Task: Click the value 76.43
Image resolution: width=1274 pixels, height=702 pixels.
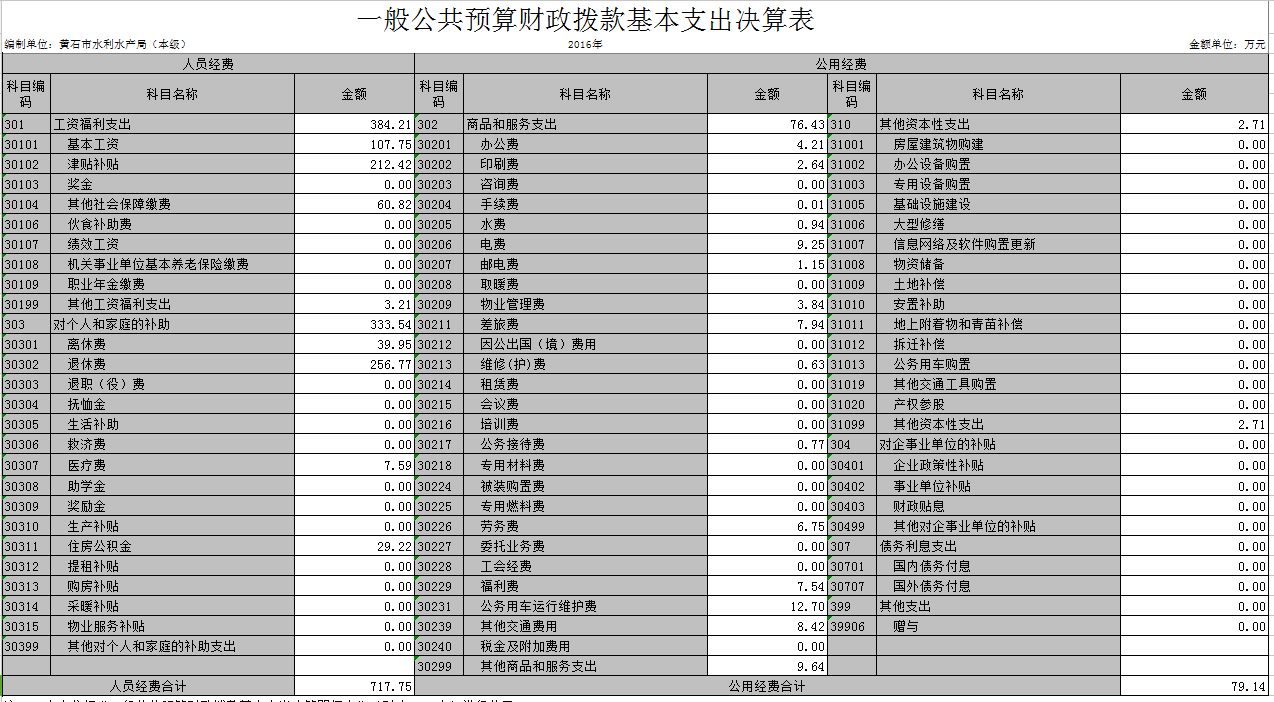Action: click(767, 125)
